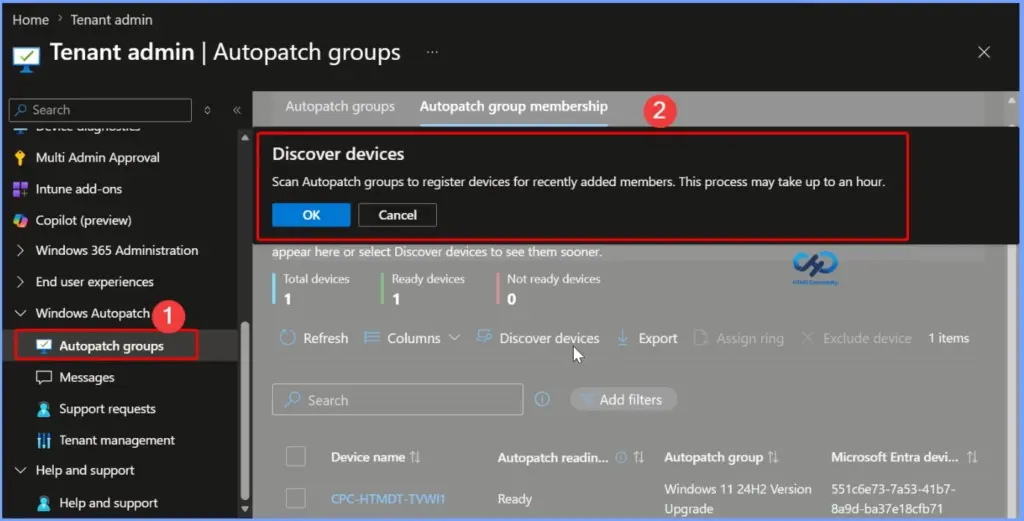
Task: Click the Tenant admin monitor icon in header
Action: (x=26, y=59)
